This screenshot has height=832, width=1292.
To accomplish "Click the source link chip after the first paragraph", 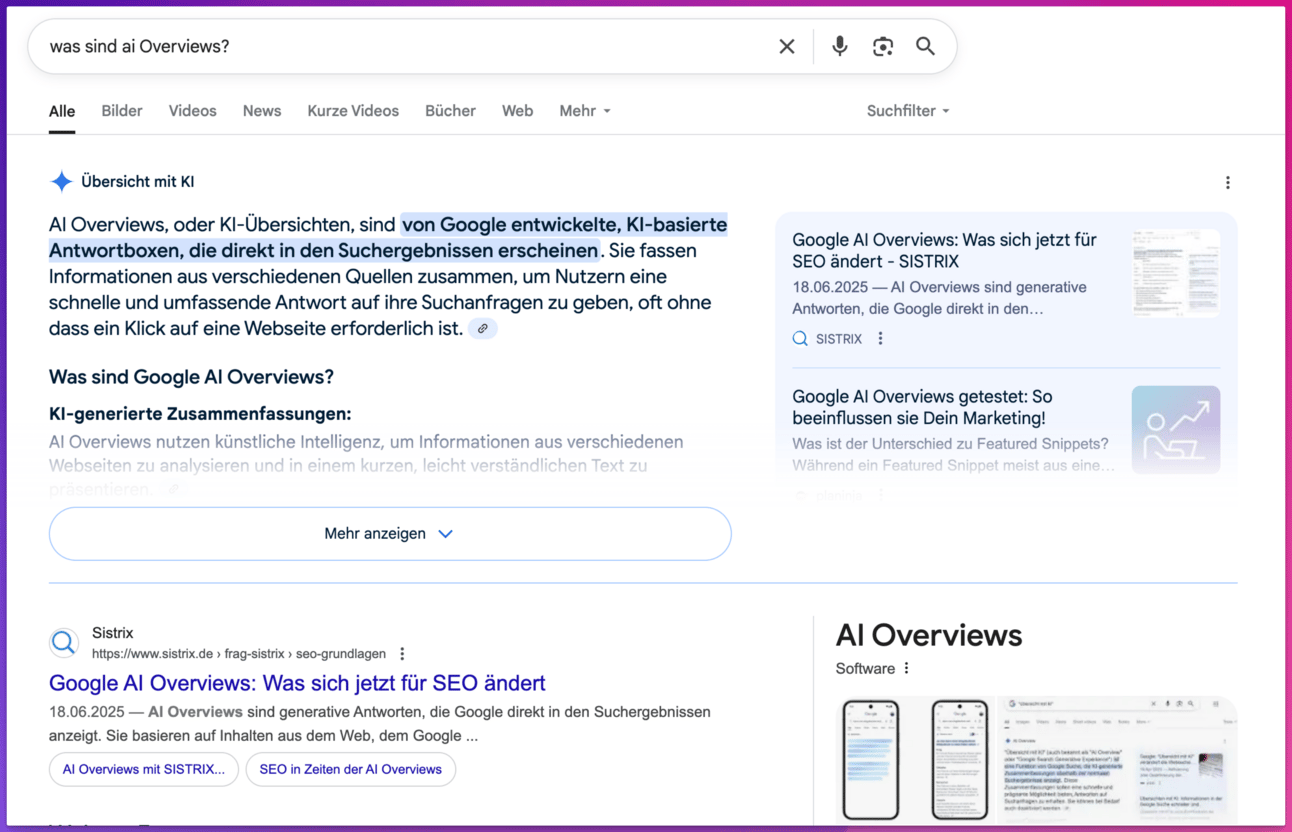I will pyautogui.click(x=483, y=328).
